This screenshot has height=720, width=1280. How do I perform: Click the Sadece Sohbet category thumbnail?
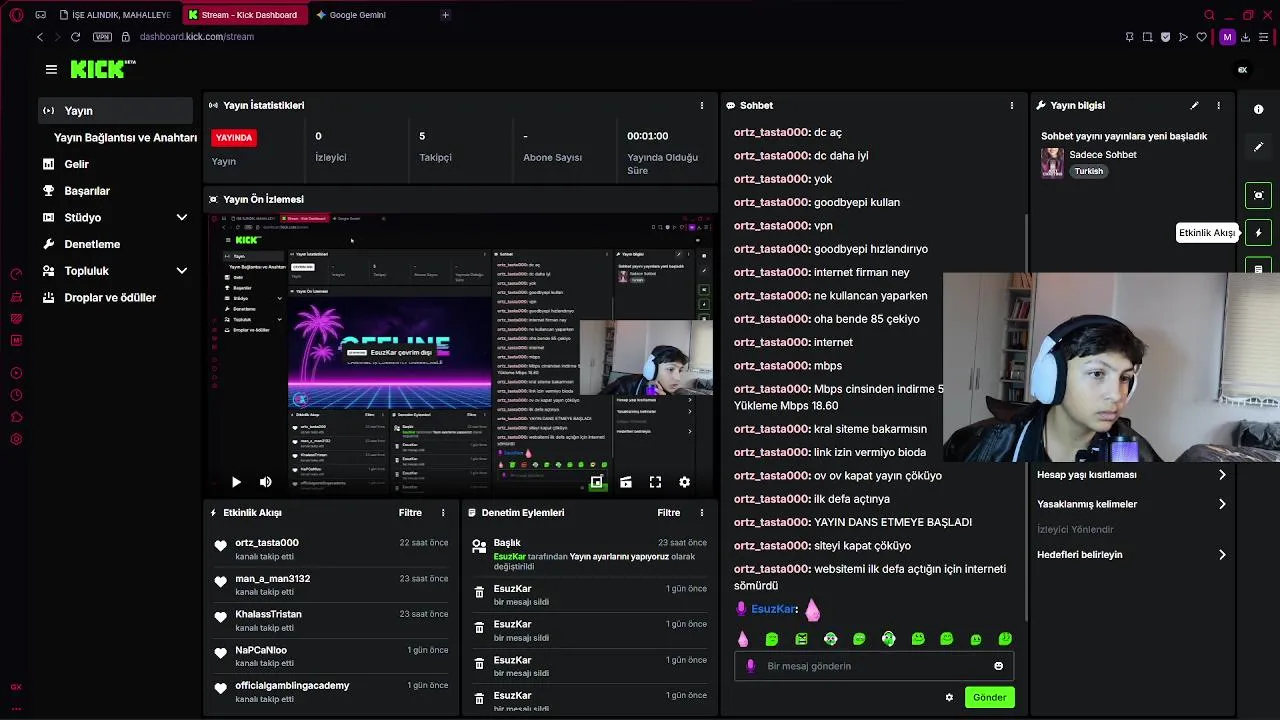(x=1052, y=163)
